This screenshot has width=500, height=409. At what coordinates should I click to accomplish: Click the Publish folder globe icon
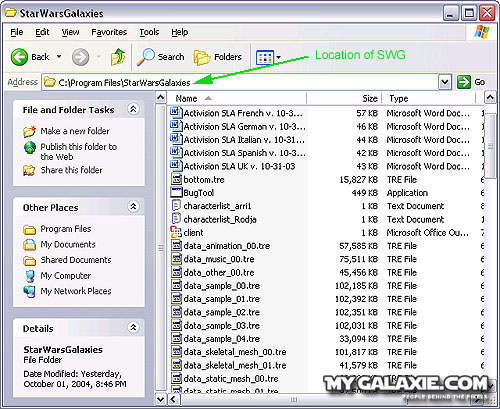pos(29,147)
